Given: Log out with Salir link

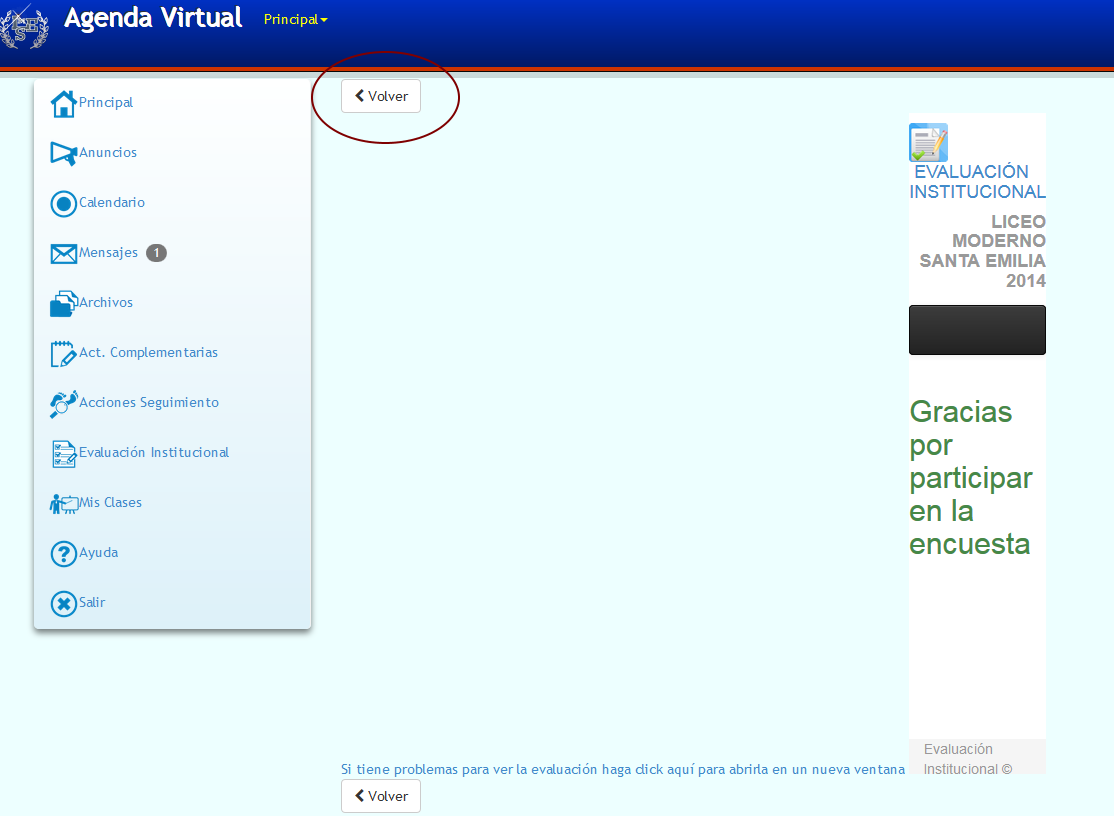Looking at the screenshot, I should (x=92, y=602).
